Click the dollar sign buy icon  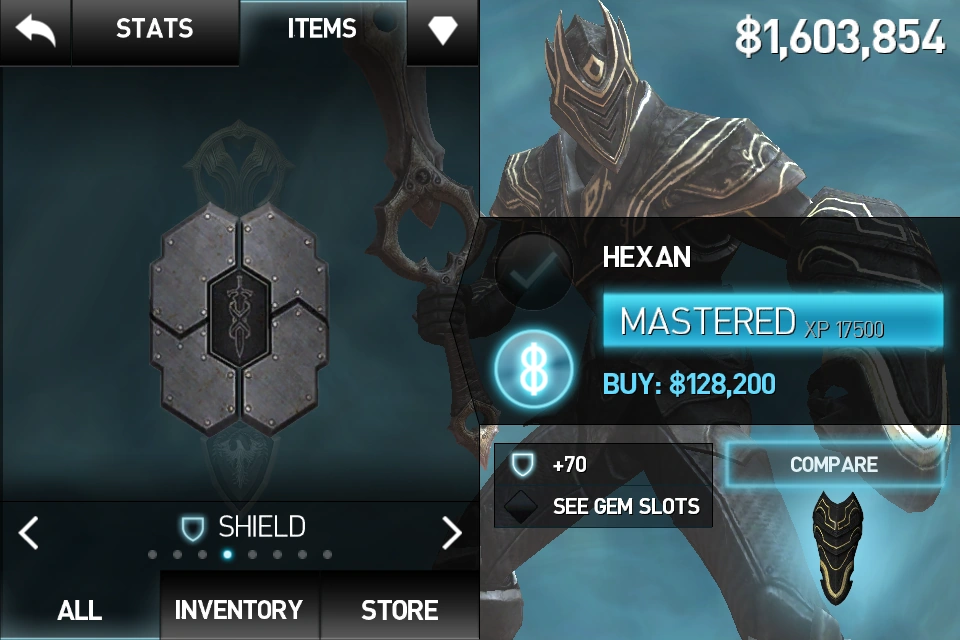point(534,369)
